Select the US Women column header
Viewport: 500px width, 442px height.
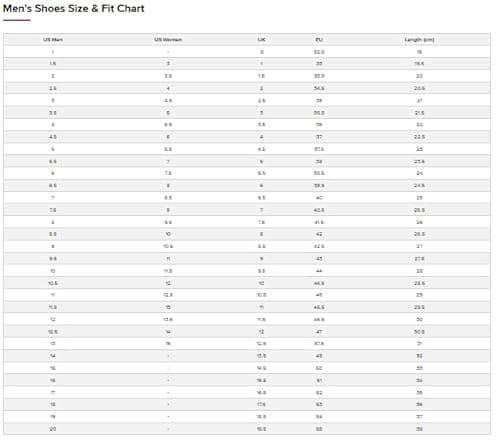click(x=168, y=40)
